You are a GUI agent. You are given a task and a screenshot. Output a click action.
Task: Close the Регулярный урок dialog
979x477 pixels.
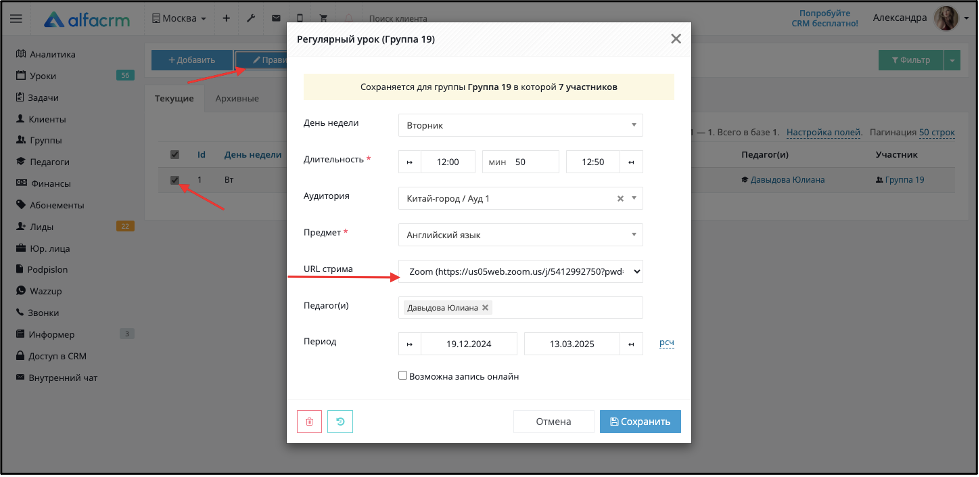(x=676, y=39)
